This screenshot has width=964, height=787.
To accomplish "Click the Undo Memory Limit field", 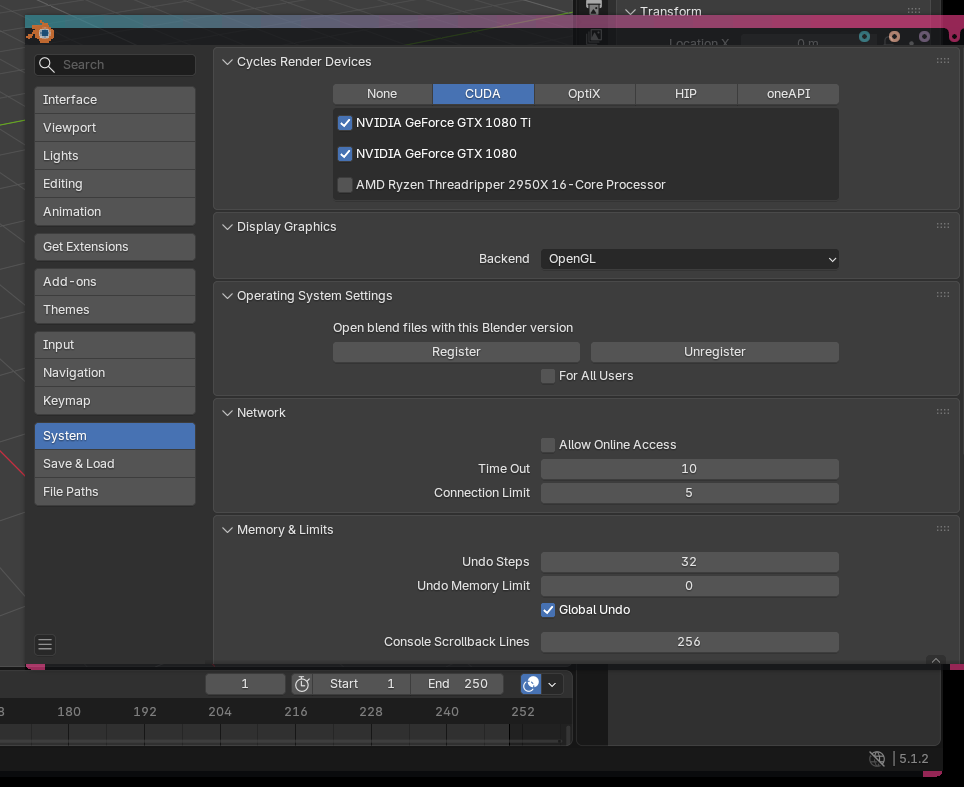I will point(689,585).
